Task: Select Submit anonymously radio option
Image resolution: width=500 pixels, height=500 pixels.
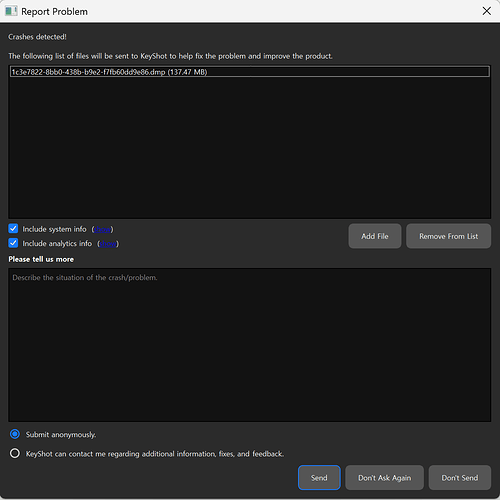Action: (15, 434)
